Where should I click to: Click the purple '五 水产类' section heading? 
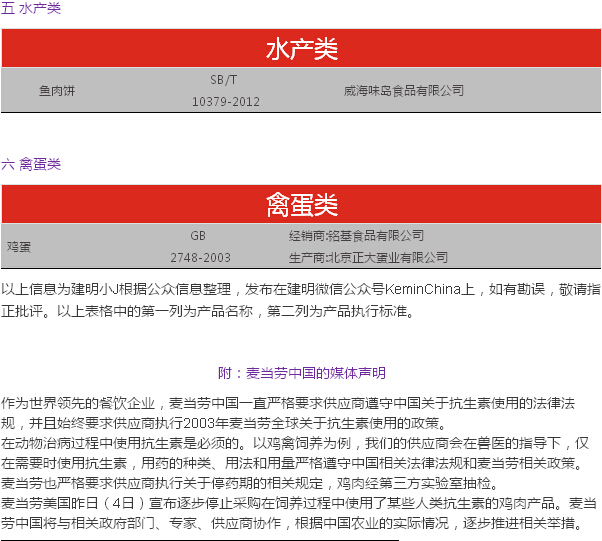coord(31,8)
